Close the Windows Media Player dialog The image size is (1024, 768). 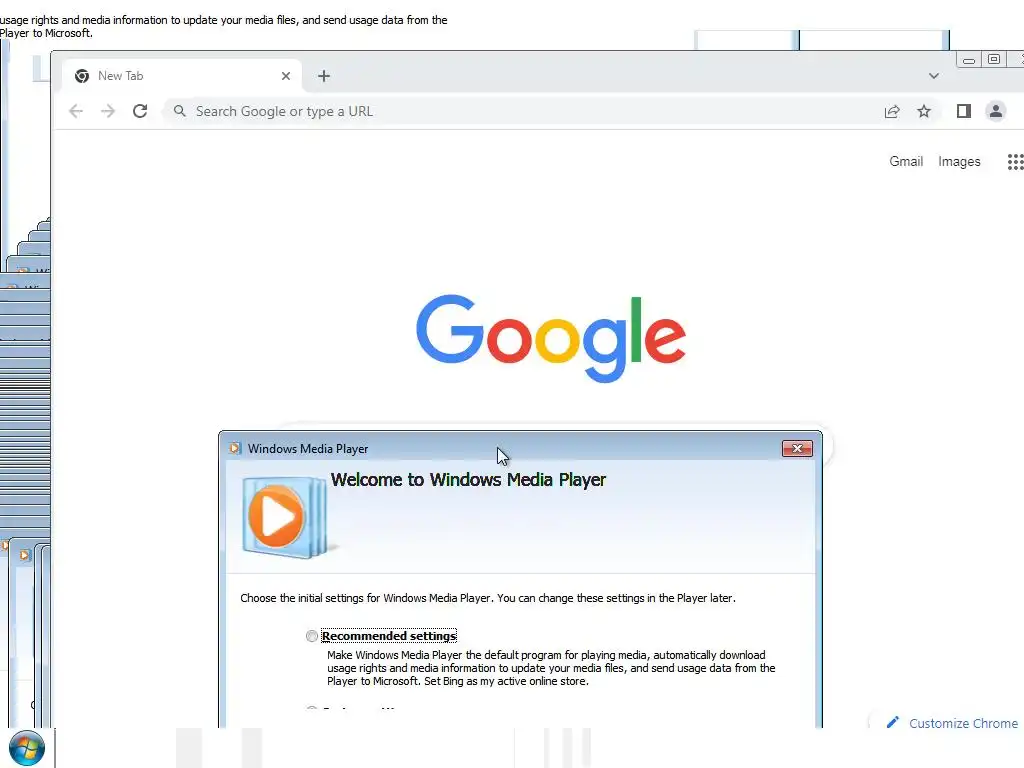(x=797, y=449)
